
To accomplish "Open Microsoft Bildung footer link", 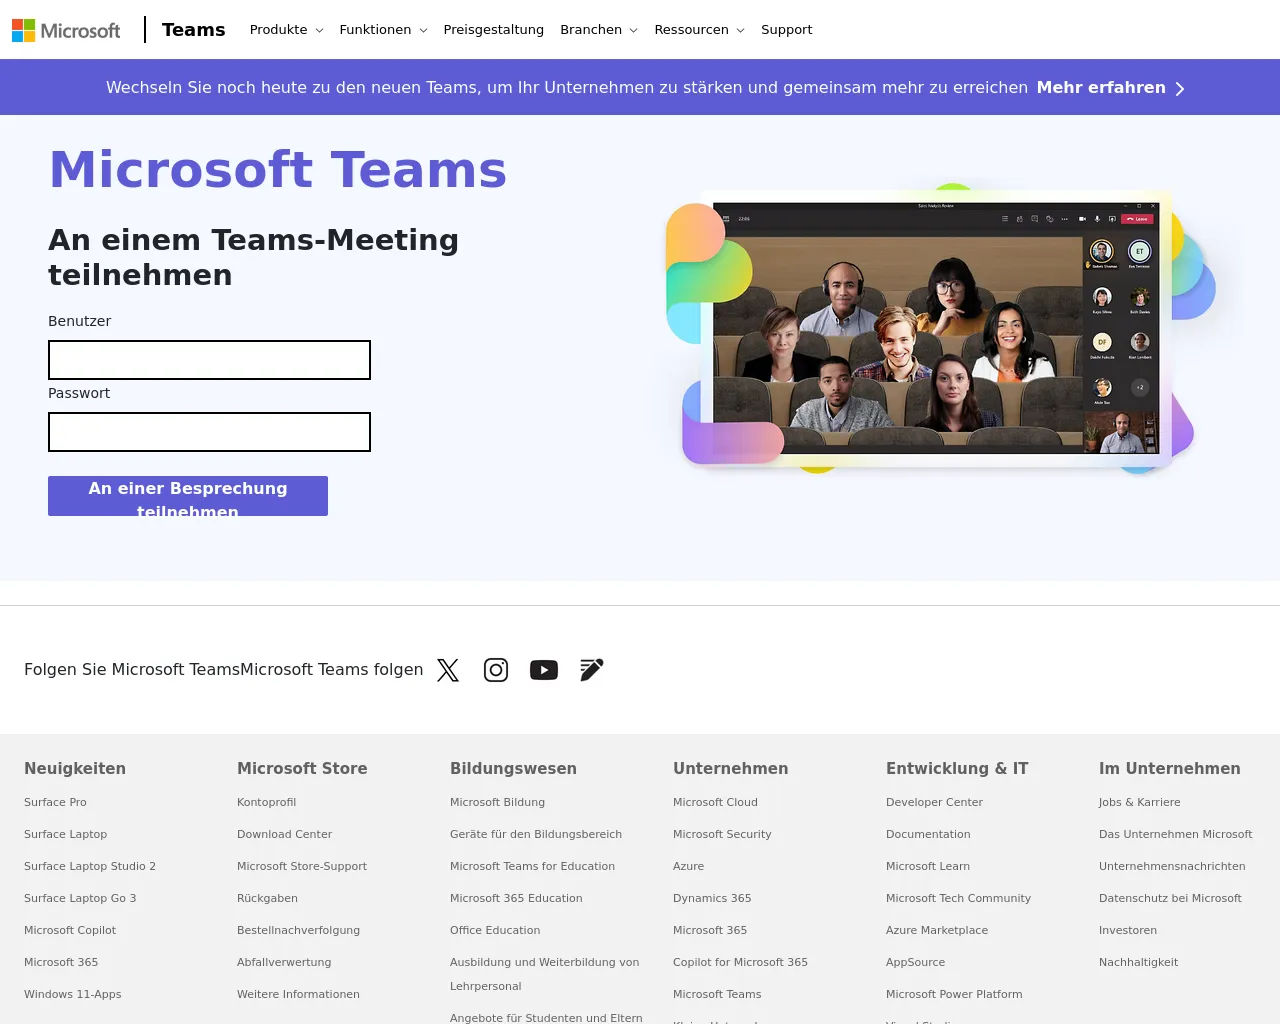I will pos(498,802).
